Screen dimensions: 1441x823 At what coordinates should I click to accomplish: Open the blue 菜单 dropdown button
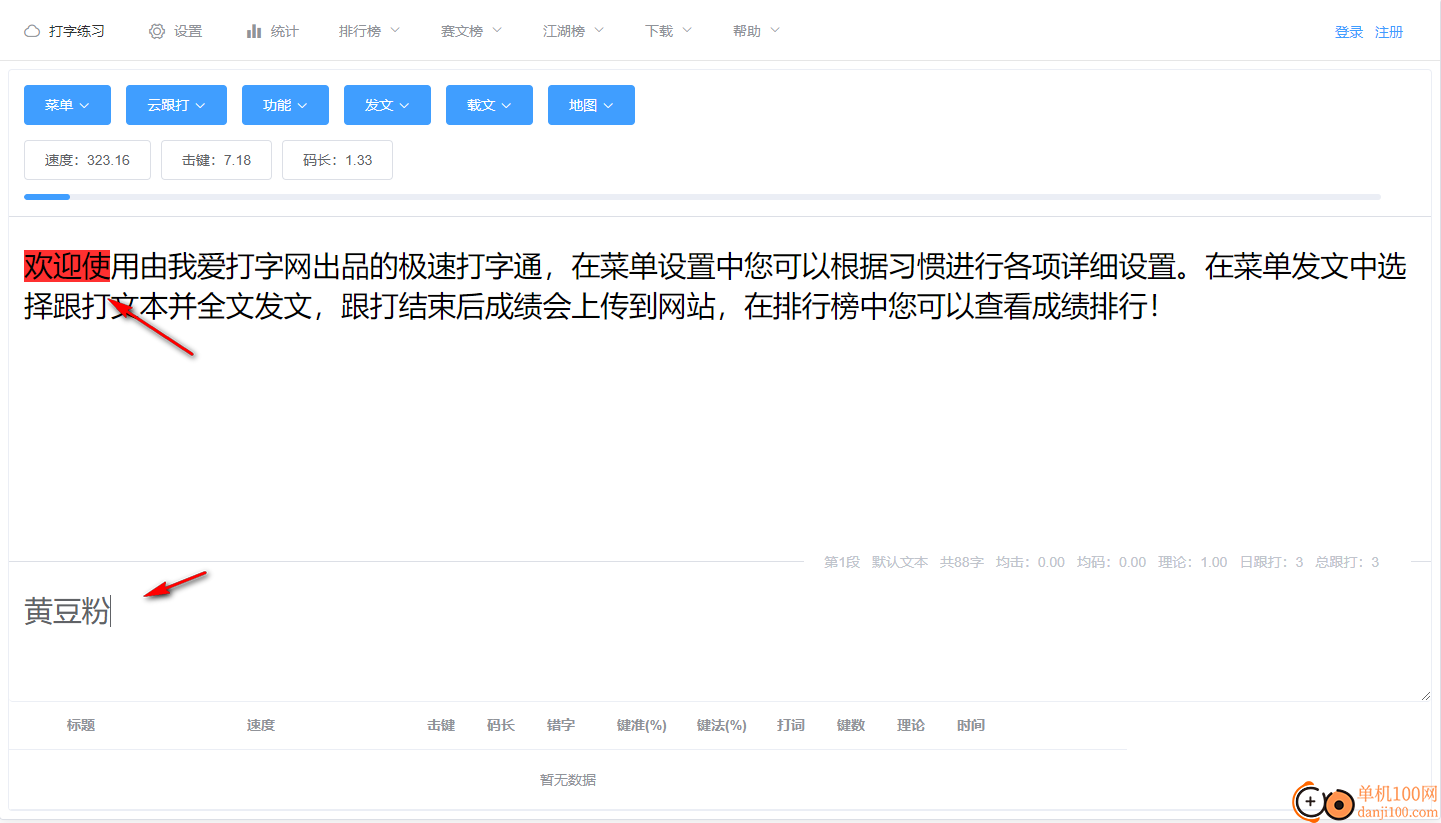tap(67, 105)
